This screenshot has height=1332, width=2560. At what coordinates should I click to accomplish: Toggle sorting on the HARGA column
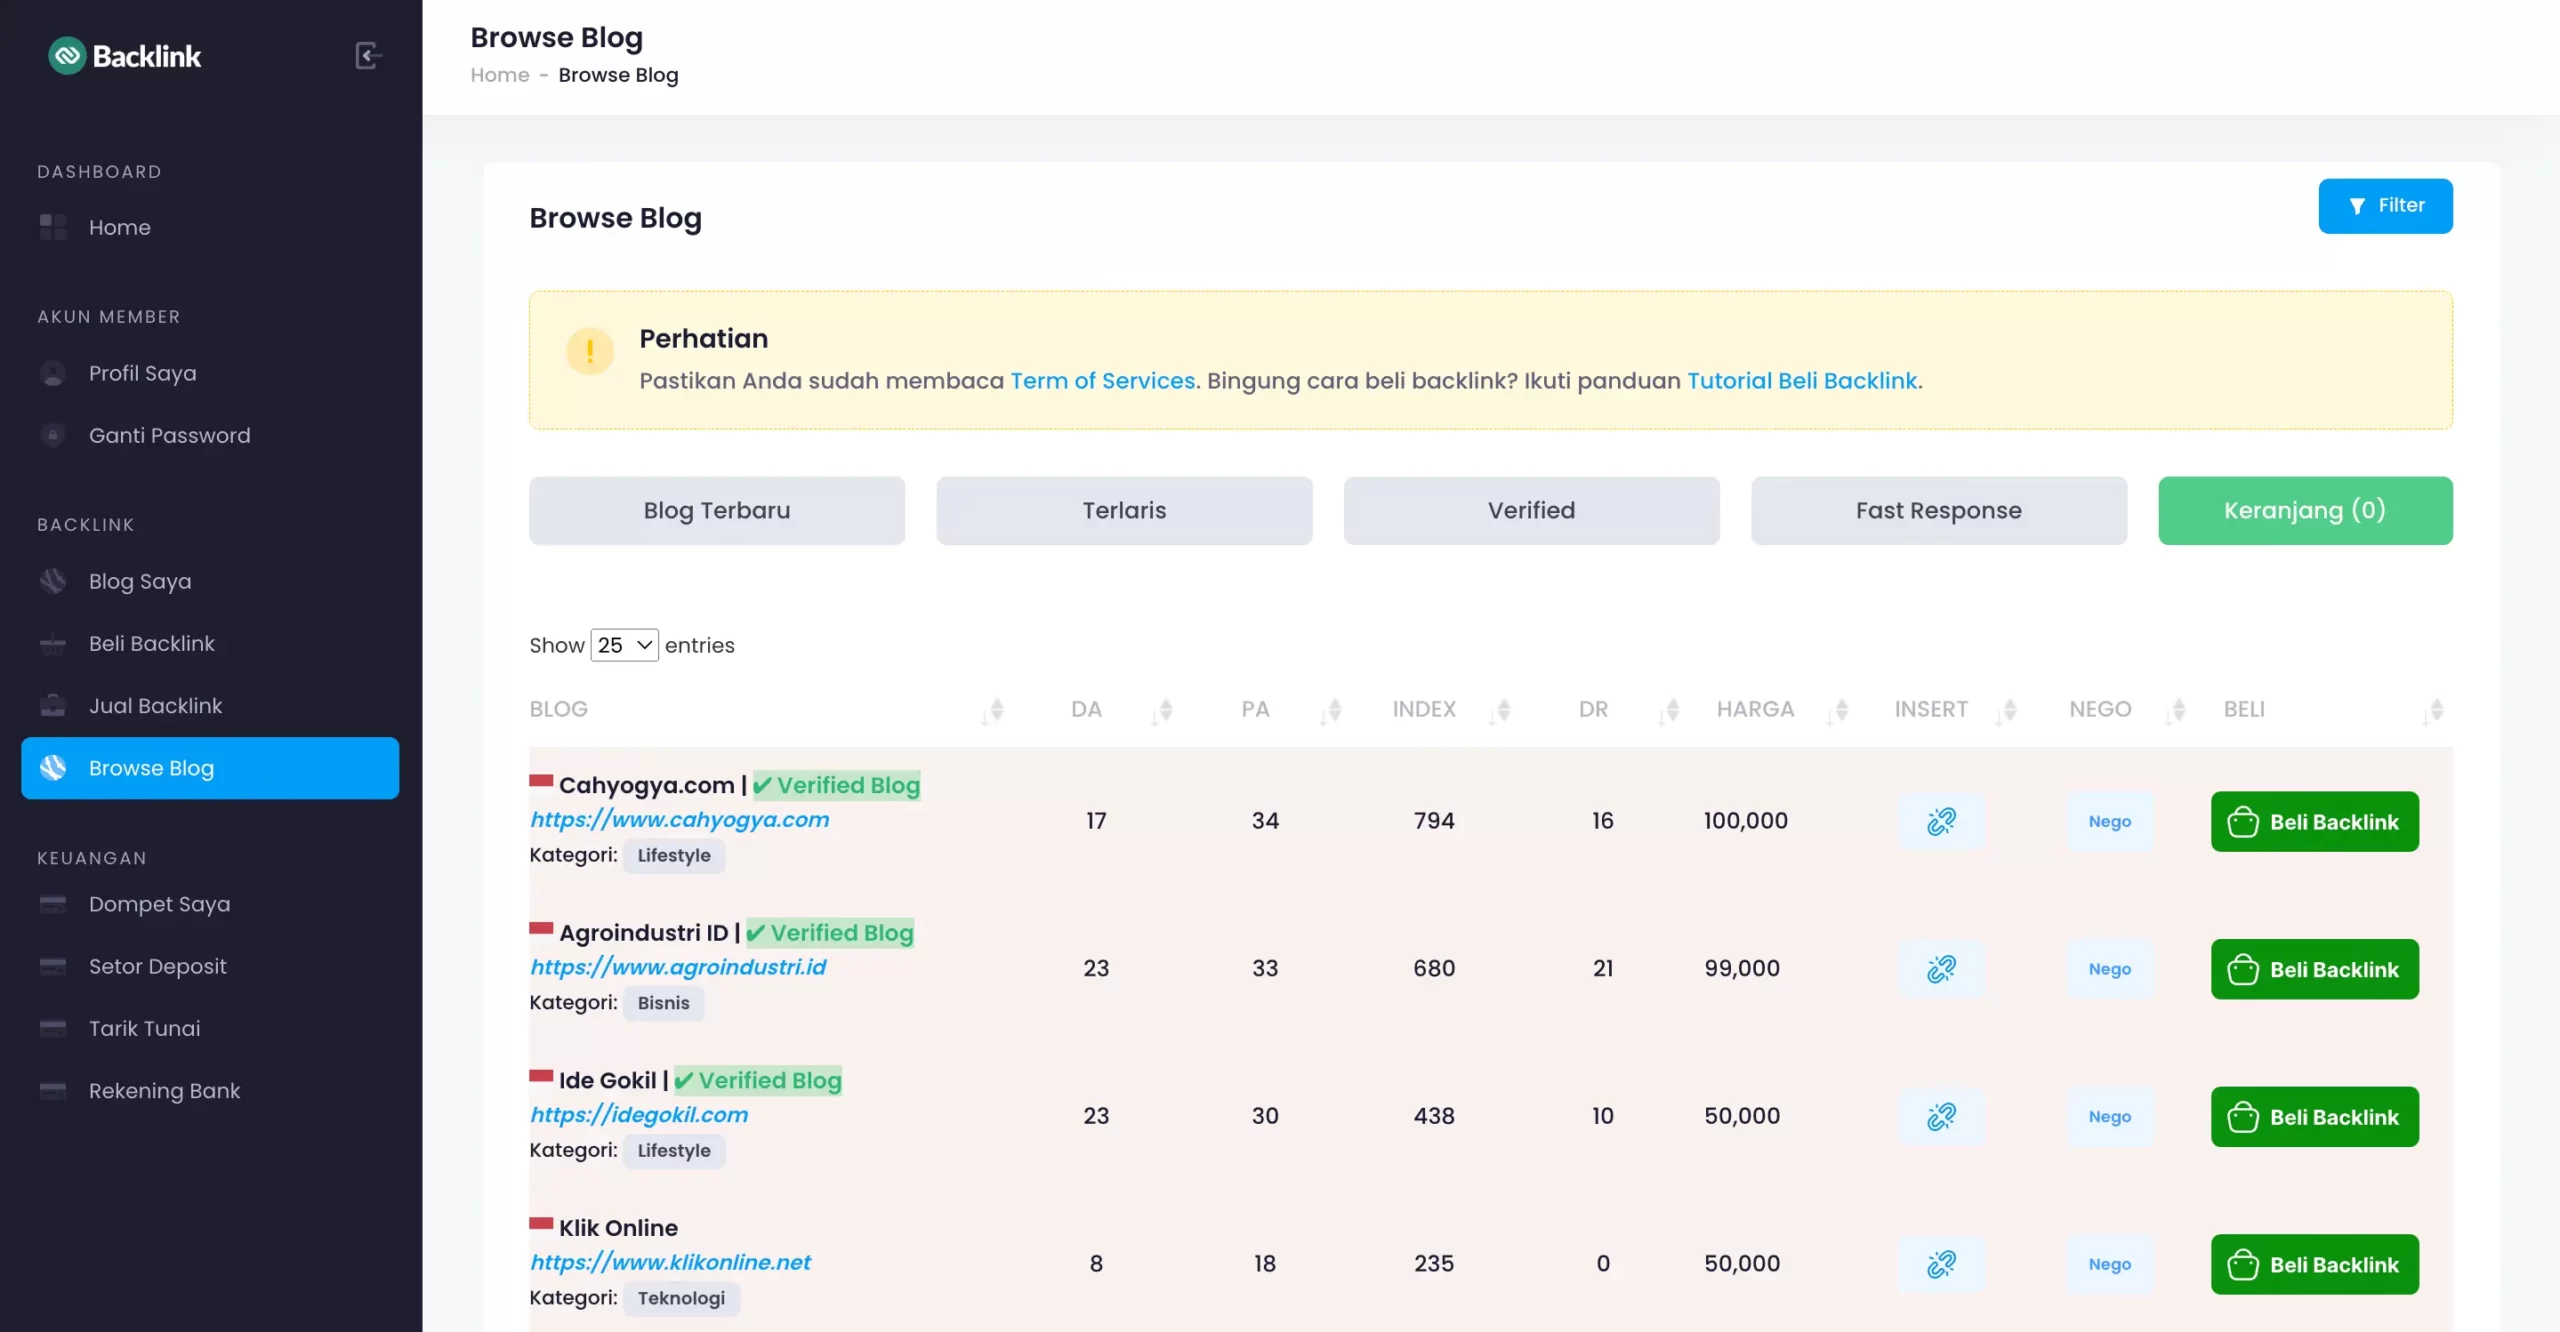pos(1840,712)
